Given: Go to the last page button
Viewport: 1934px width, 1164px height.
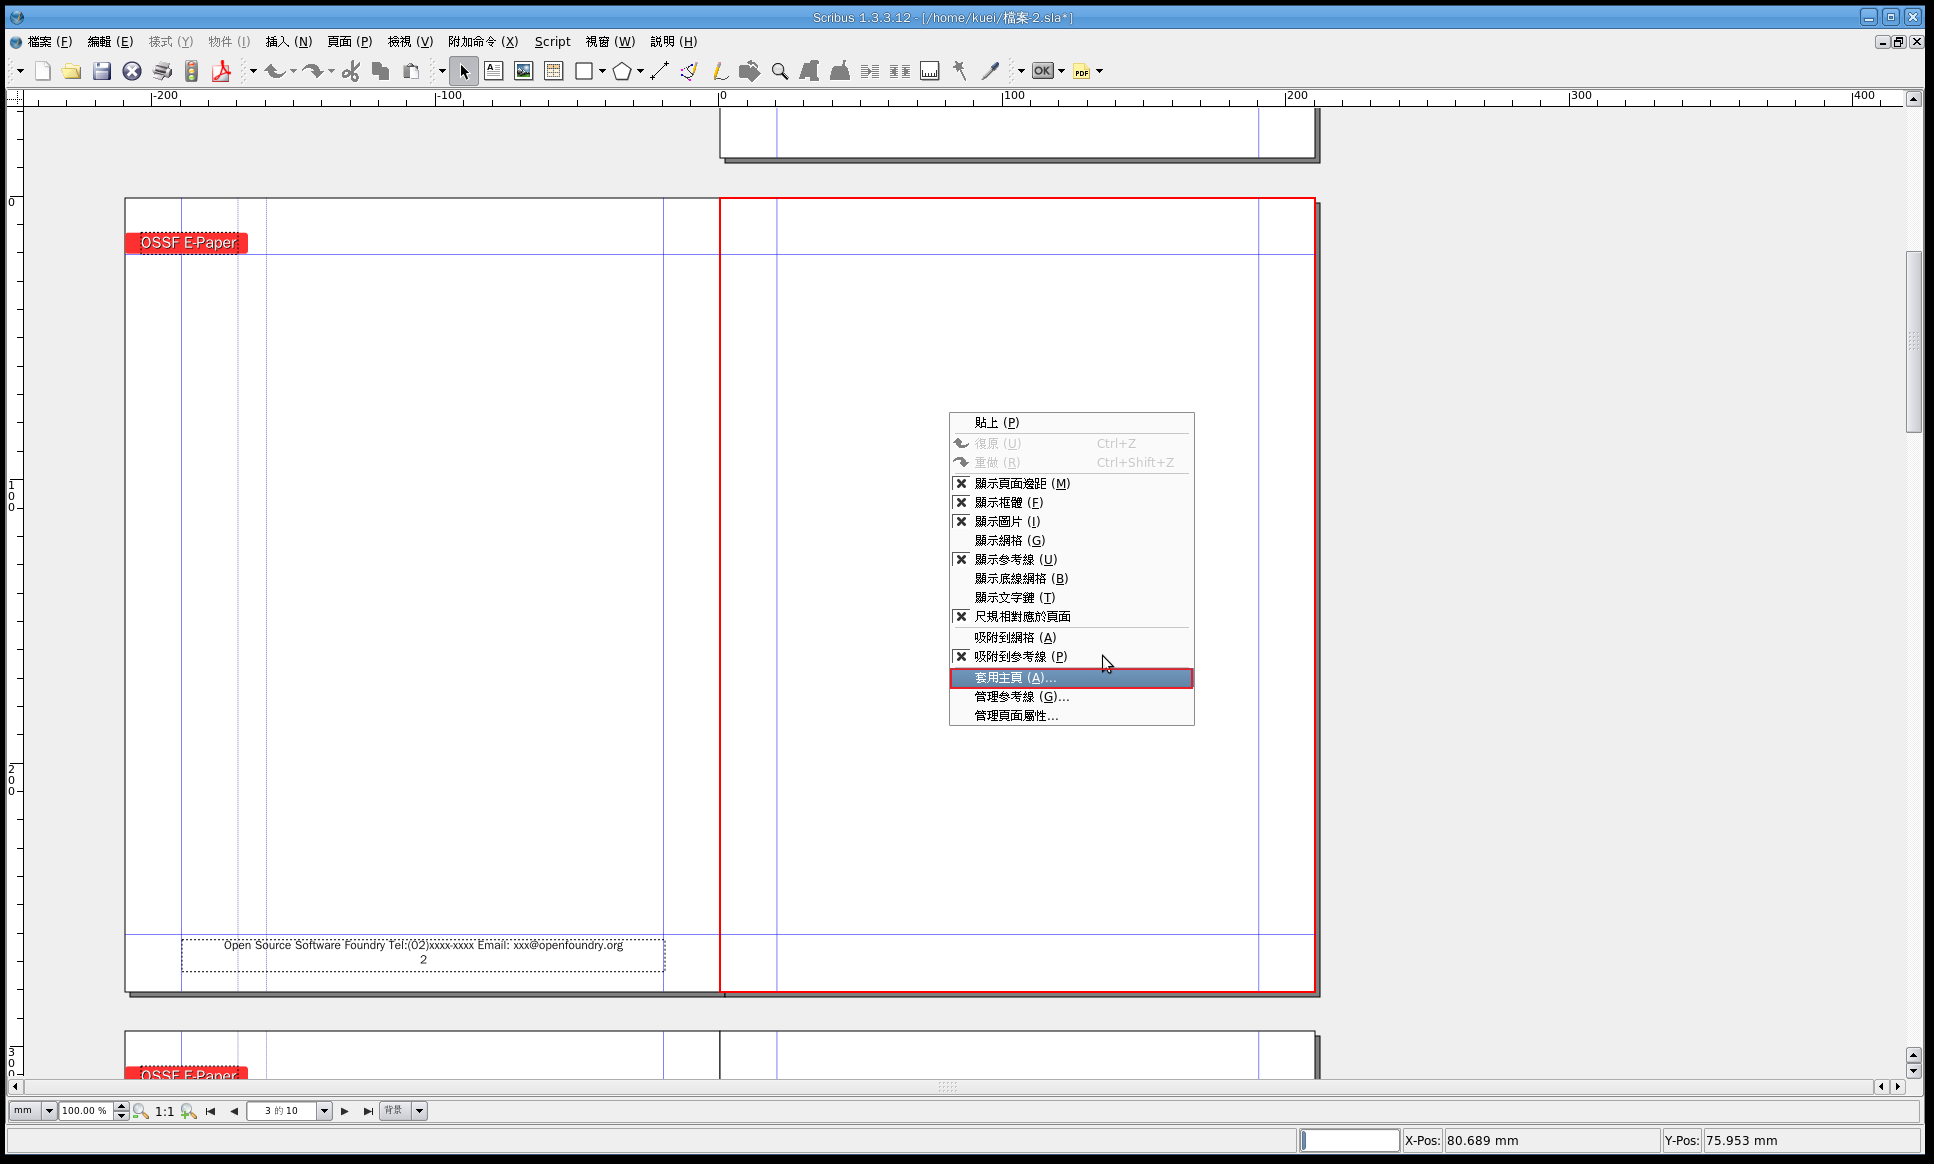Looking at the screenshot, I should tap(368, 1111).
